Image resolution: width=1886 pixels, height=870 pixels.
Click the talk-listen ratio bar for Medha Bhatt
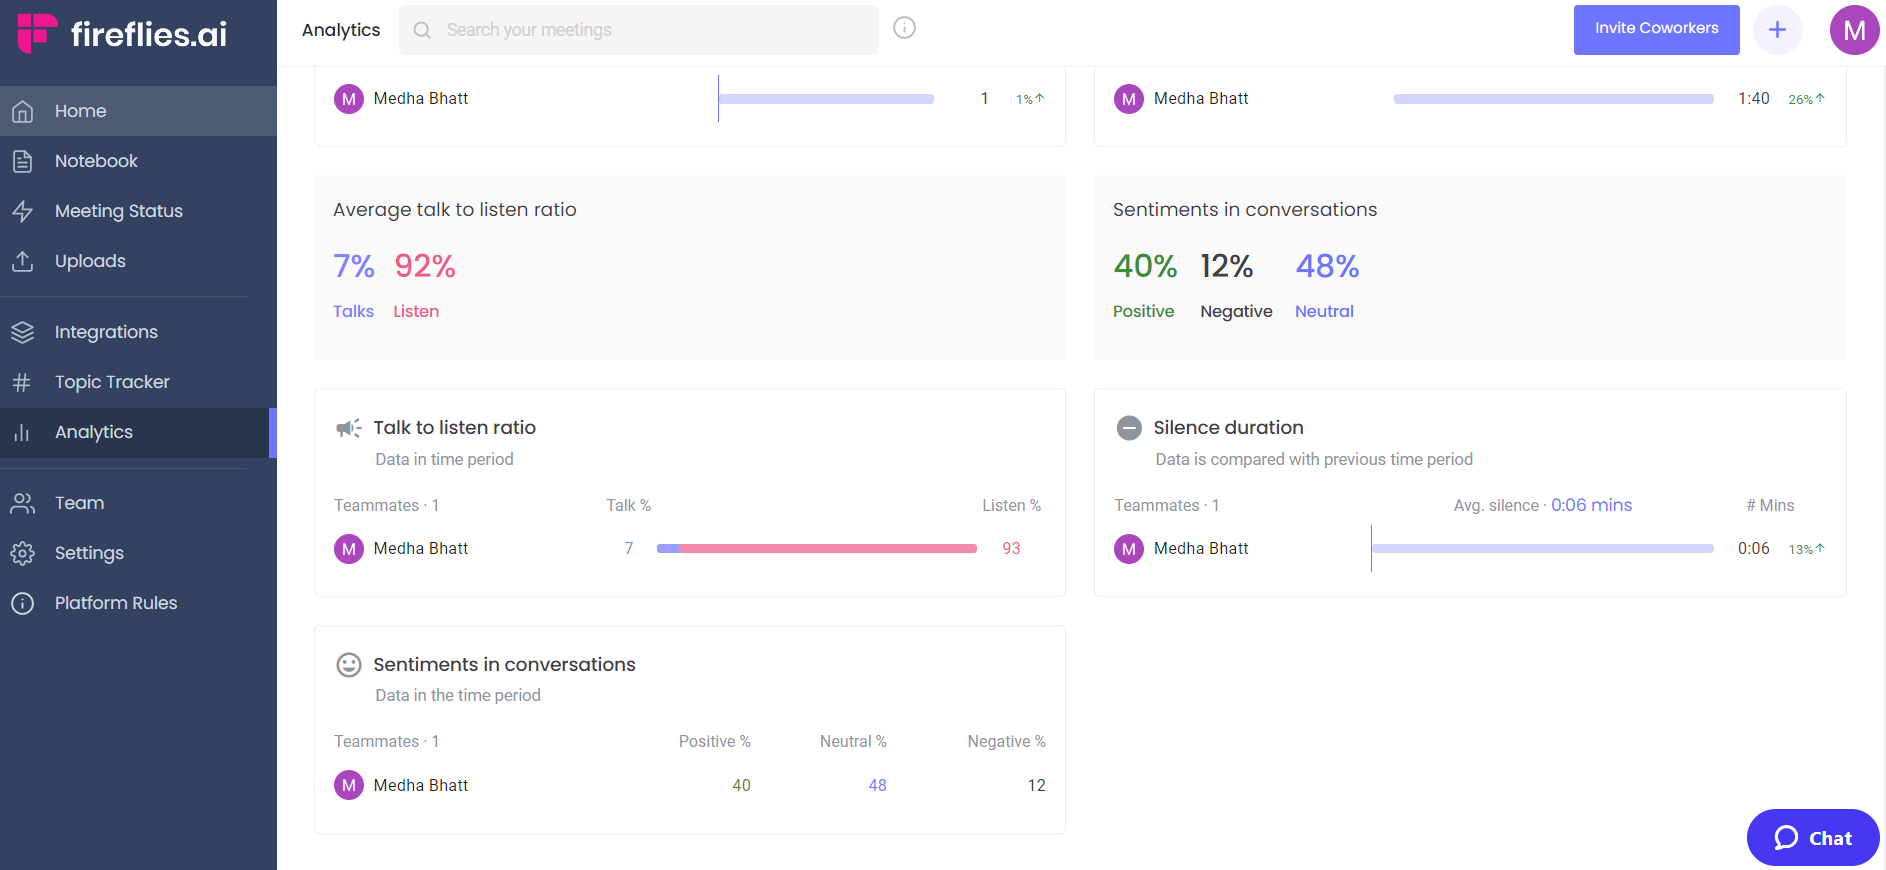click(x=816, y=548)
